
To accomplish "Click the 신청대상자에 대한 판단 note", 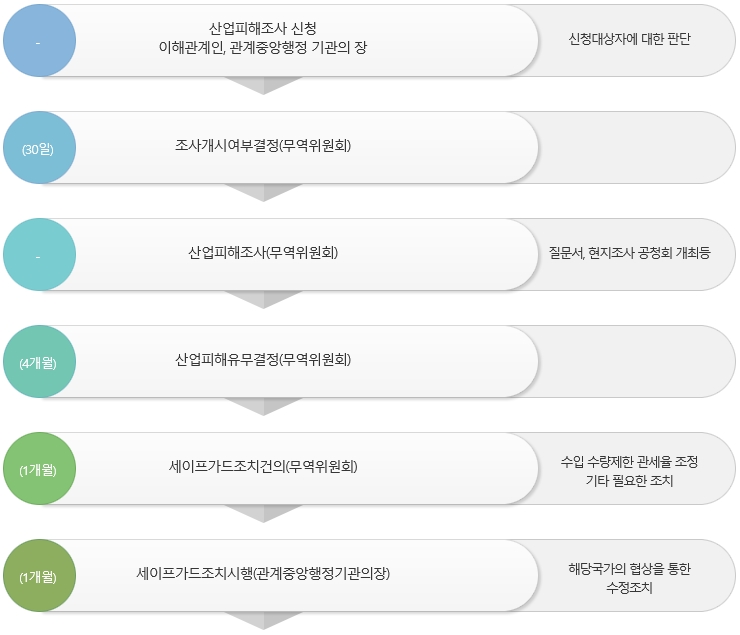I will (x=630, y=39).
